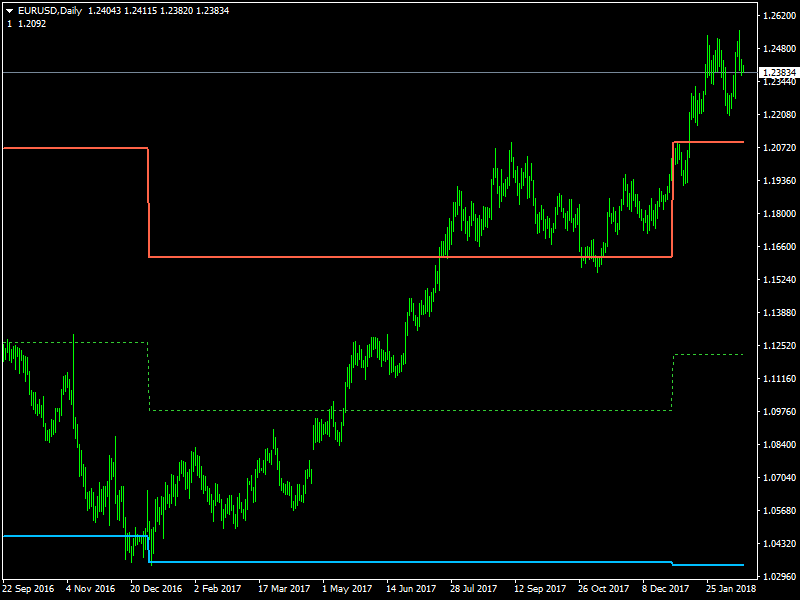Image resolution: width=800 pixels, height=600 pixels.
Task: Click the 8 Dec 2017 date label
Action: pos(666,589)
